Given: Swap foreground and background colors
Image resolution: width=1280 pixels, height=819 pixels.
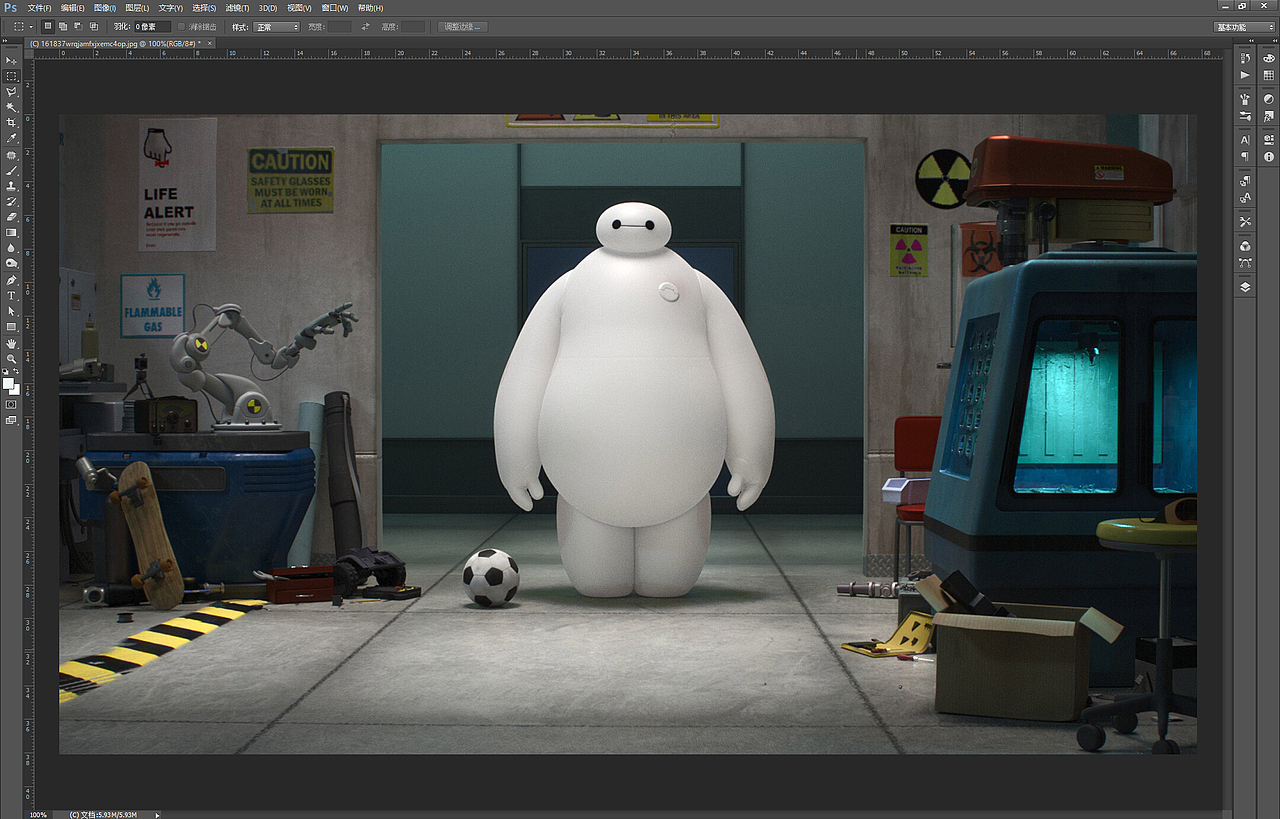Looking at the screenshot, I should coord(17,372).
